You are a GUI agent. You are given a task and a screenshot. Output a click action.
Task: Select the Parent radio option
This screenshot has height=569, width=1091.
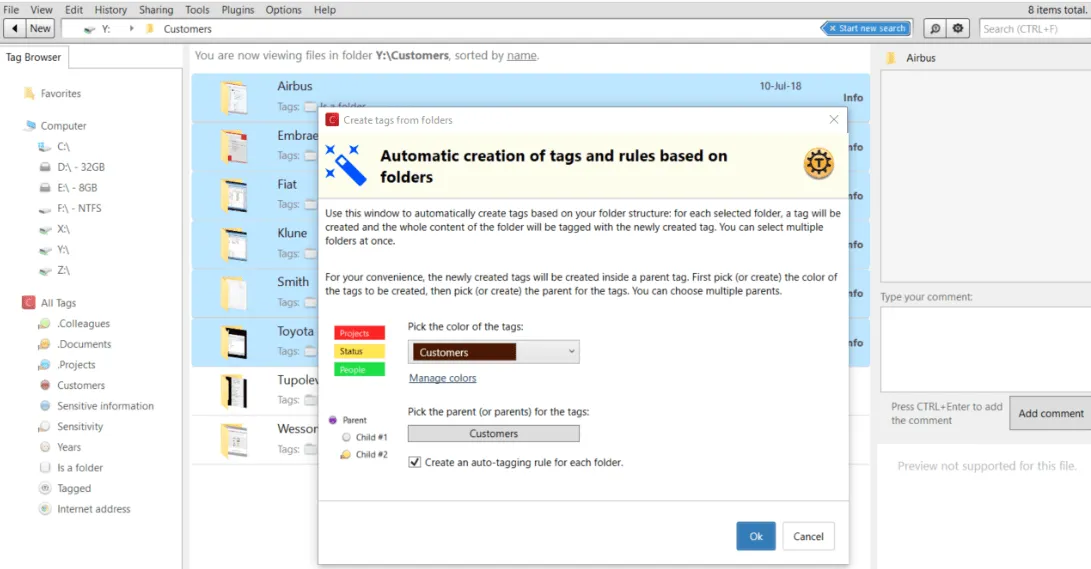click(x=333, y=420)
